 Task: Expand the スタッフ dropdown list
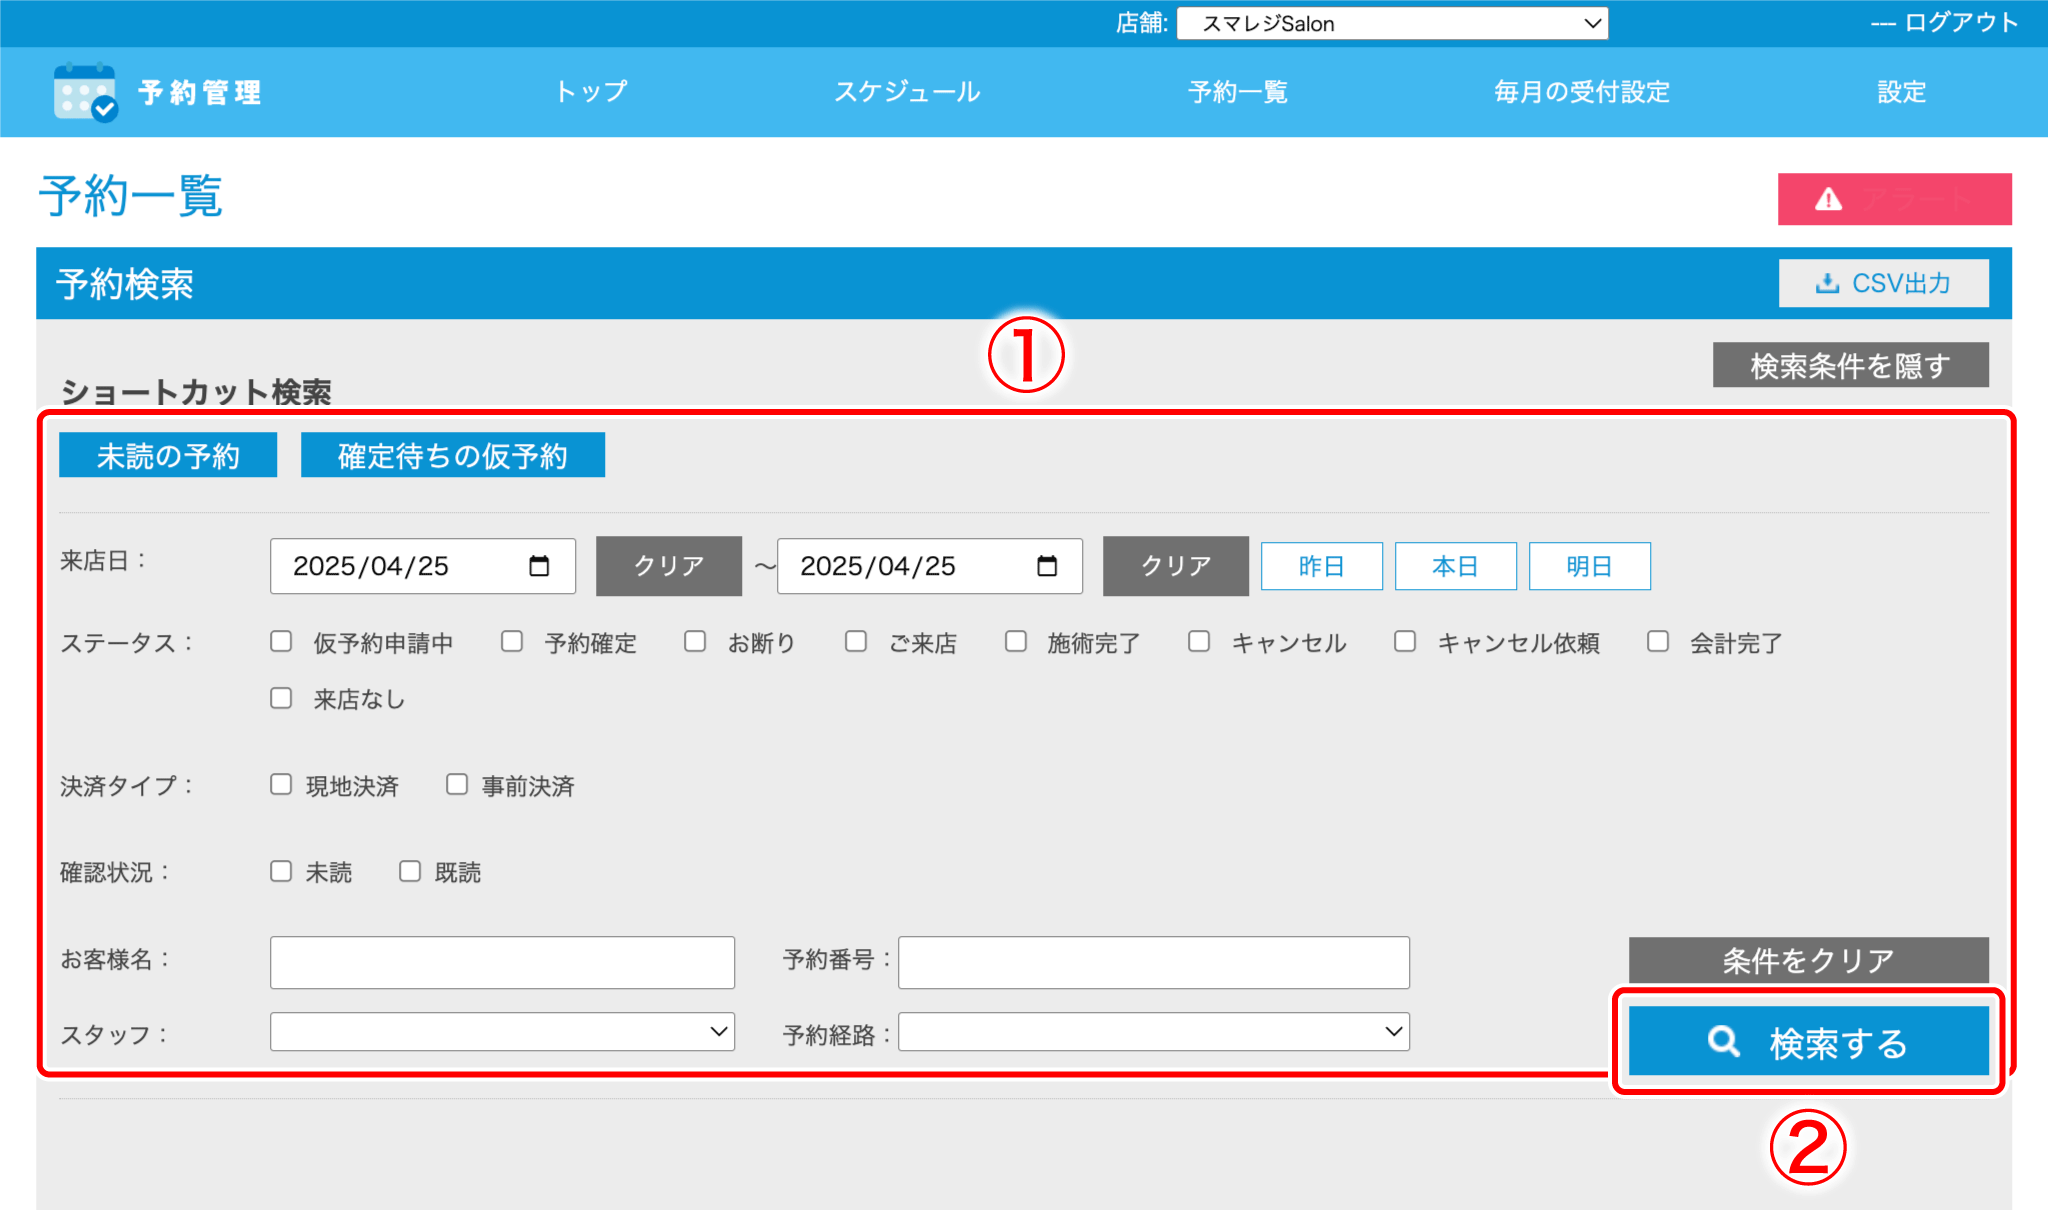pos(502,1032)
